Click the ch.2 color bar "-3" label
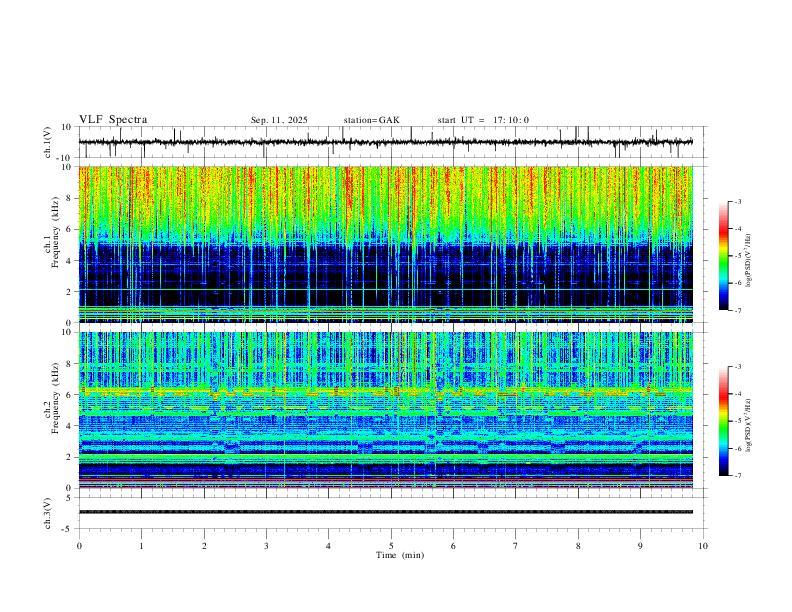The image size is (792, 612). 737,367
